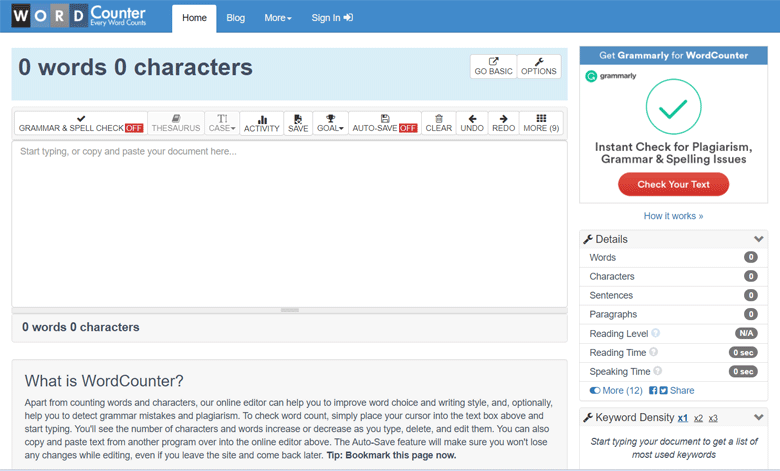Show the Activity chart
780x471 pixels.
[x=262, y=123]
